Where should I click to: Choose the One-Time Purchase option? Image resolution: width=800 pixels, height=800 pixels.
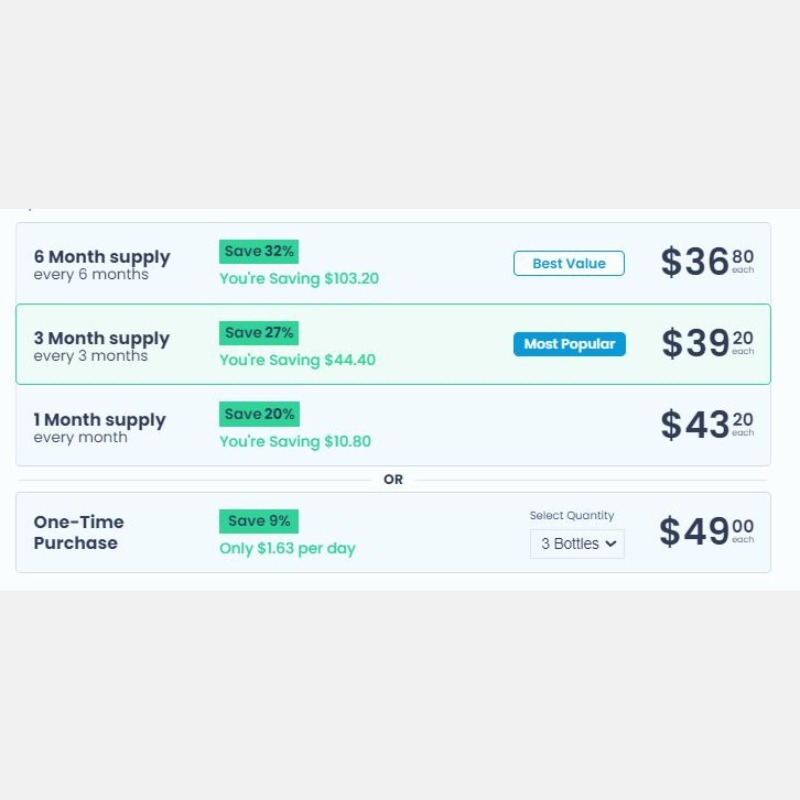pos(393,532)
